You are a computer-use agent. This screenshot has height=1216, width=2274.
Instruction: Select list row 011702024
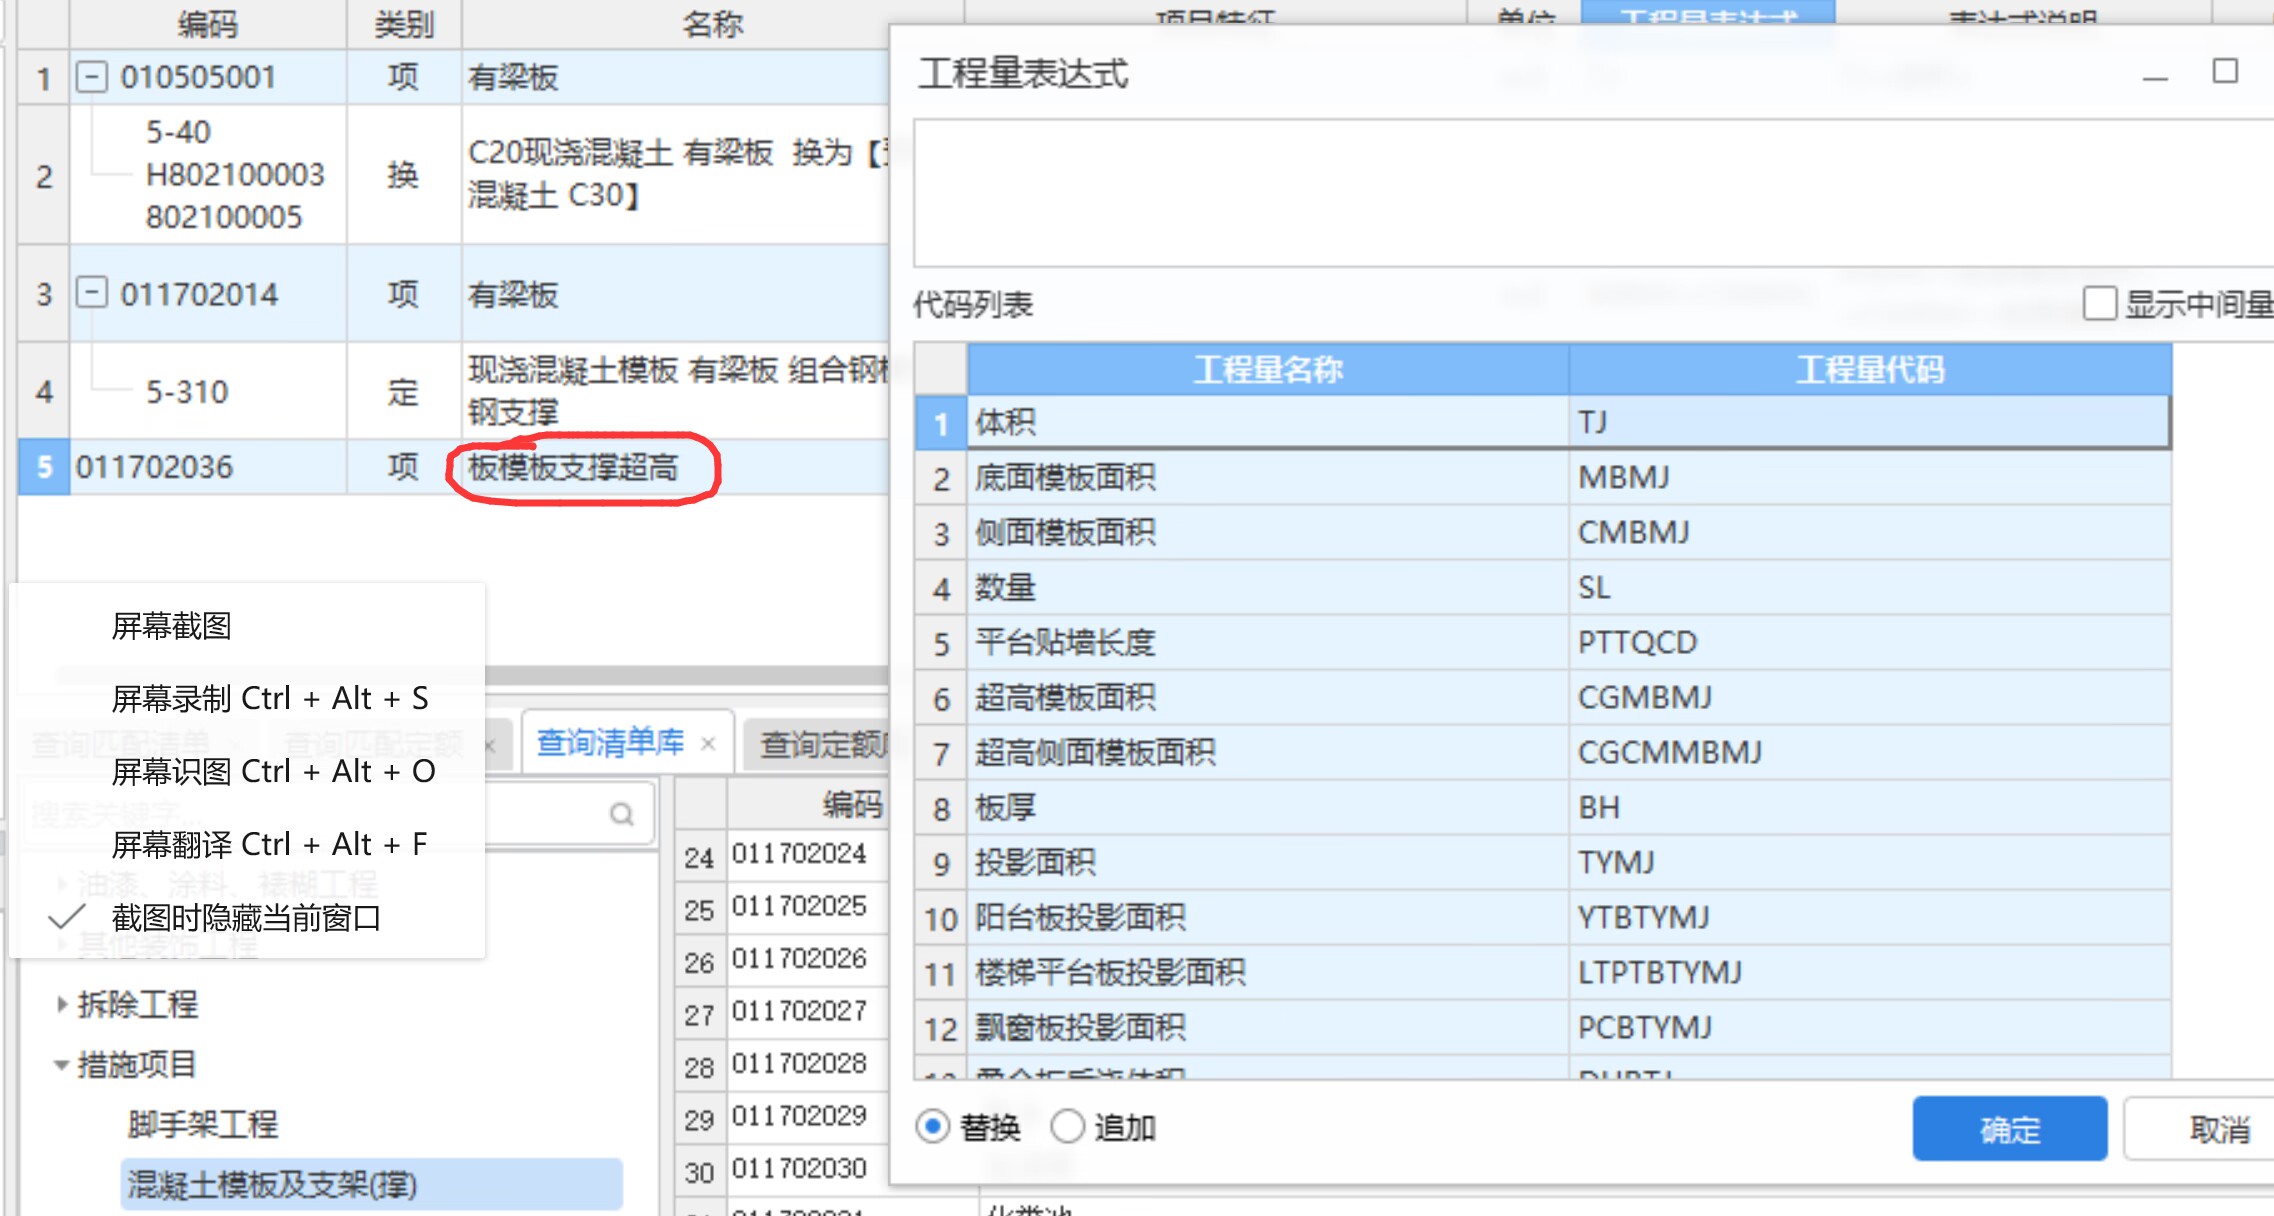[x=782, y=855]
